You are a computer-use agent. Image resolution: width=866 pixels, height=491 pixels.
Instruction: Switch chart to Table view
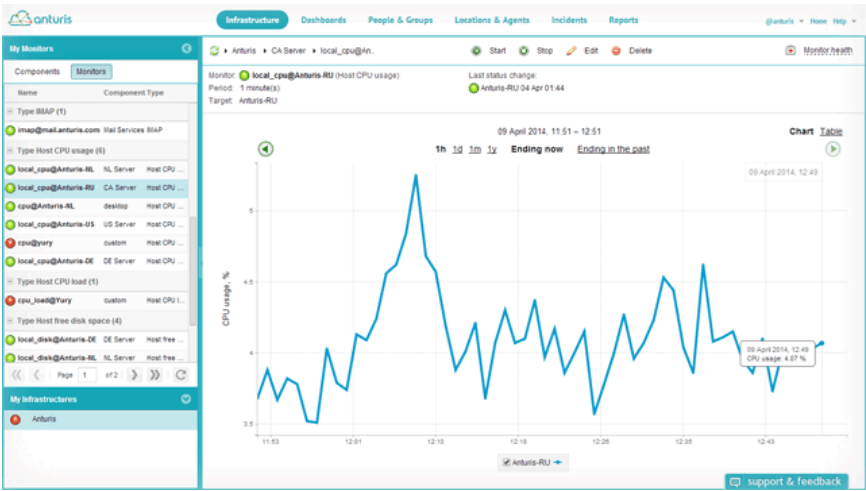click(831, 131)
